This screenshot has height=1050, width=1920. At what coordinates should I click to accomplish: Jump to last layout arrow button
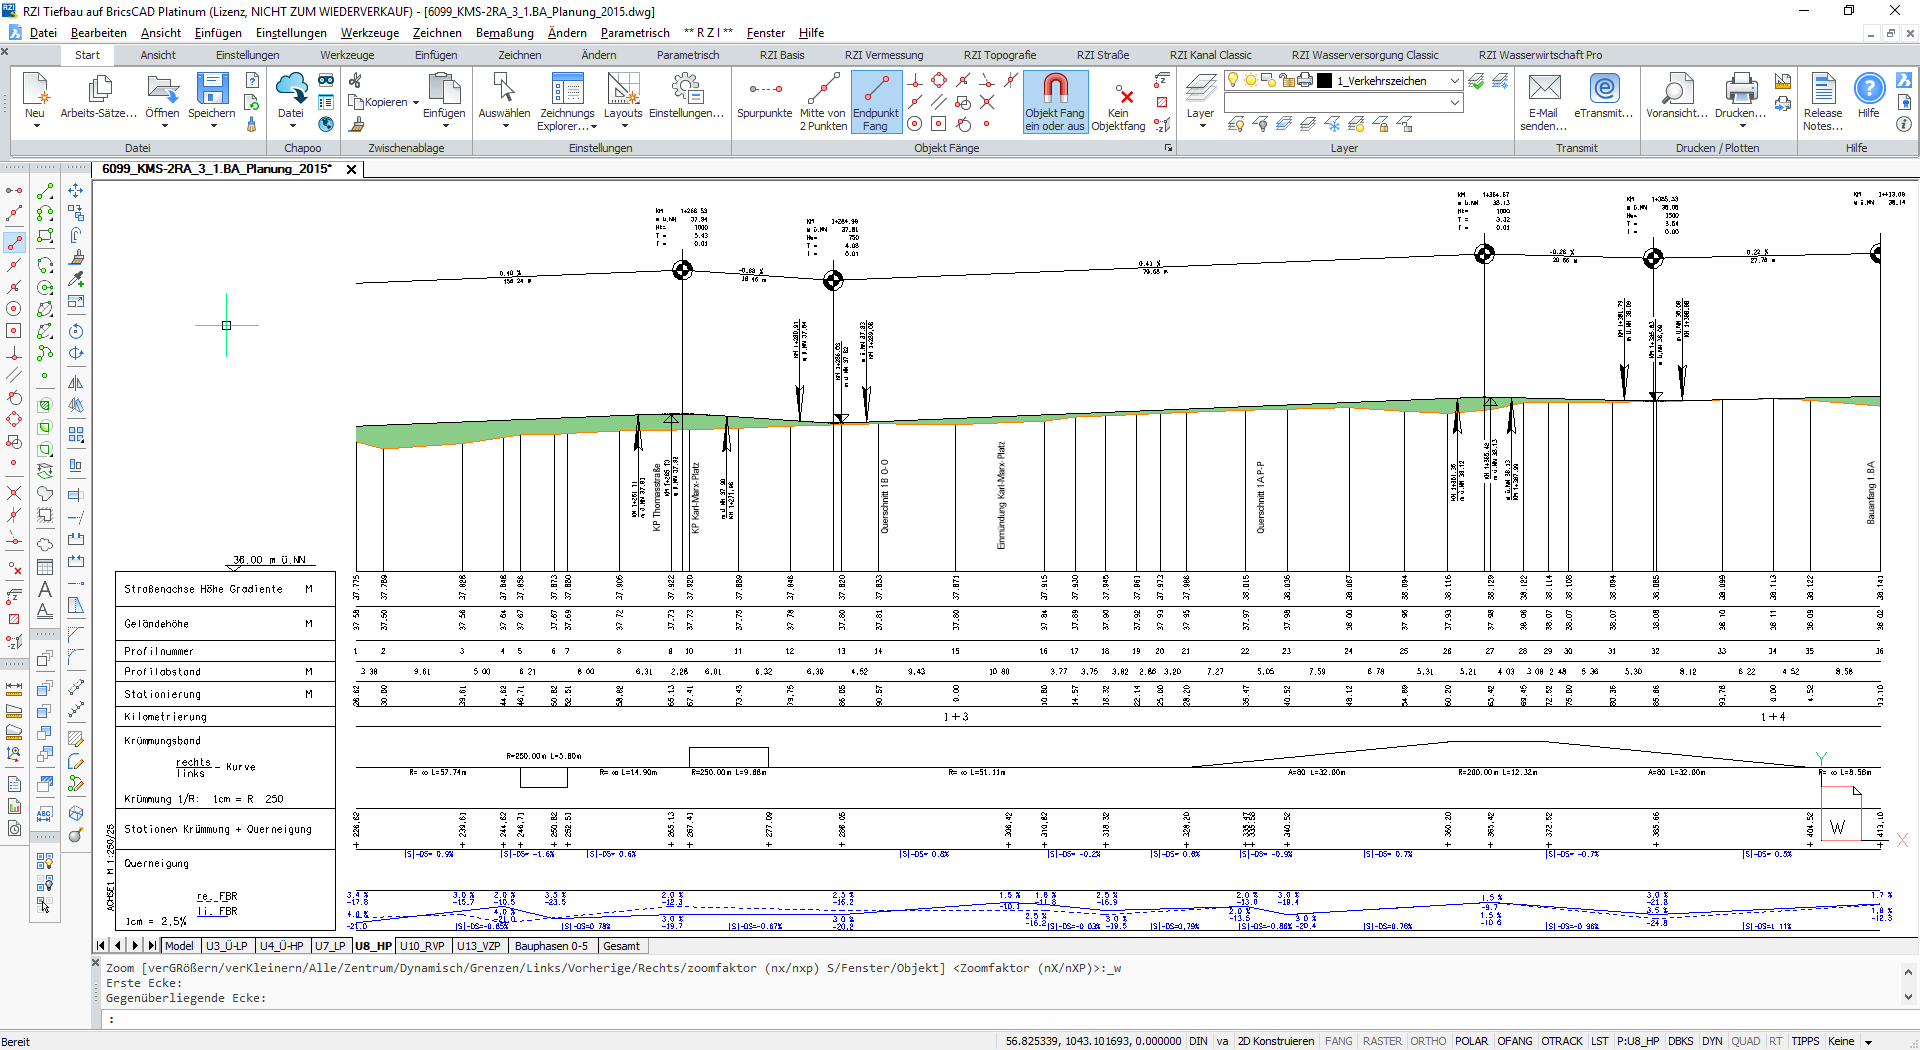click(x=152, y=946)
